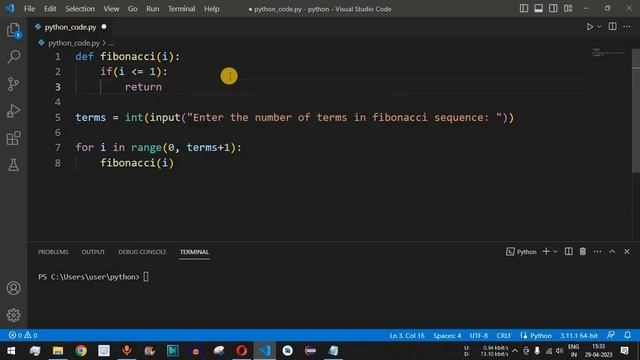Image resolution: width=640 pixels, height=360 pixels.
Task: Open the Accounts menu icon
Action: 13,288
